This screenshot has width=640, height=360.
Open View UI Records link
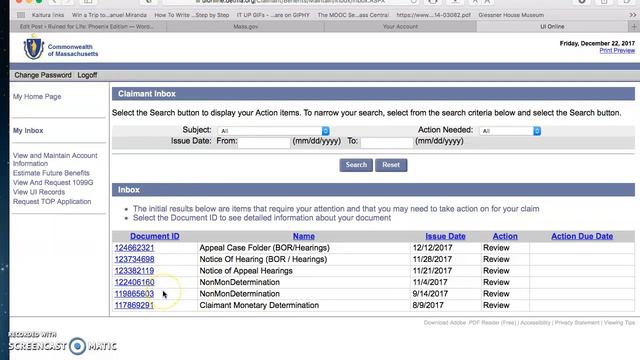point(39,192)
